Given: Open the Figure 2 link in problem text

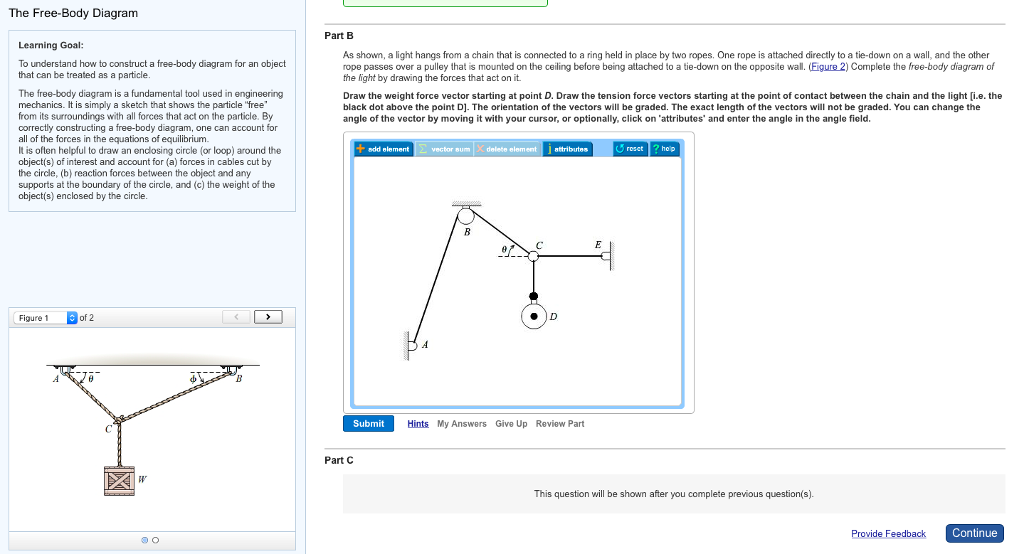Looking at the screenshot, I should click(829, 66).
